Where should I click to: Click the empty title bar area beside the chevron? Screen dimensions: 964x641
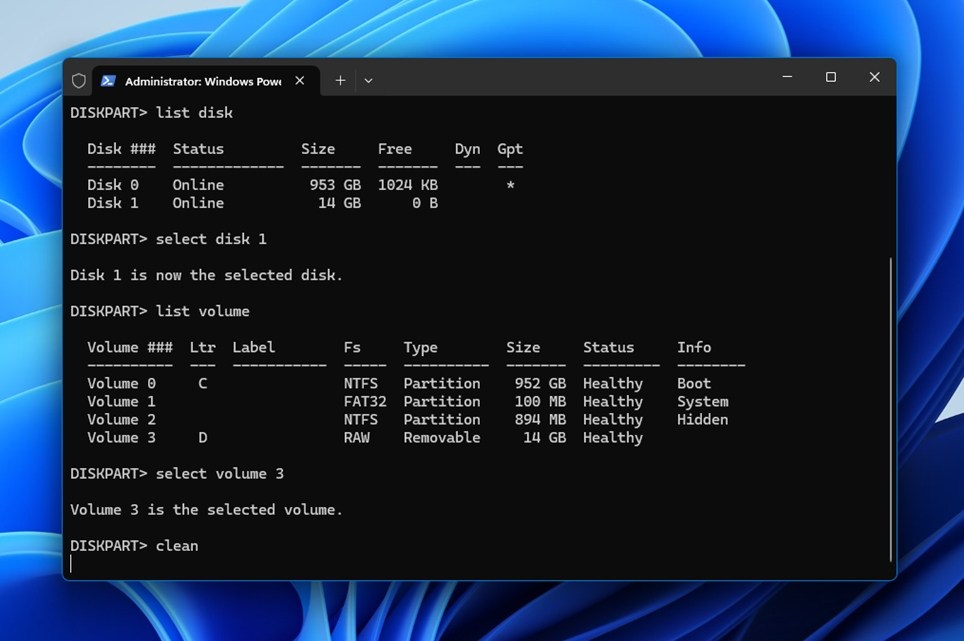click(572, 80)
